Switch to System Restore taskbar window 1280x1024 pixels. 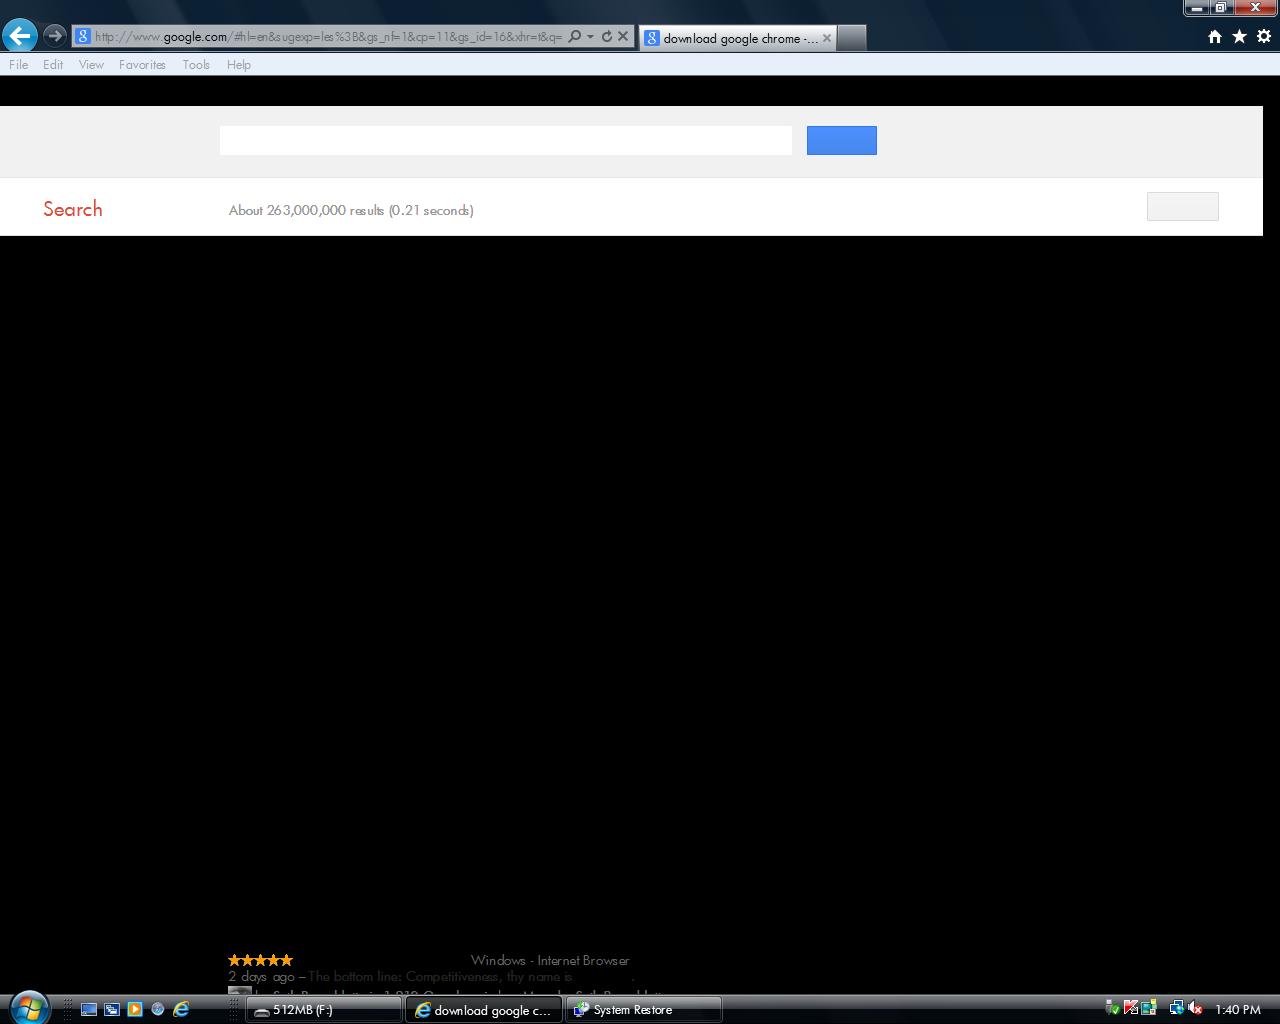[x=644, y=1010]
